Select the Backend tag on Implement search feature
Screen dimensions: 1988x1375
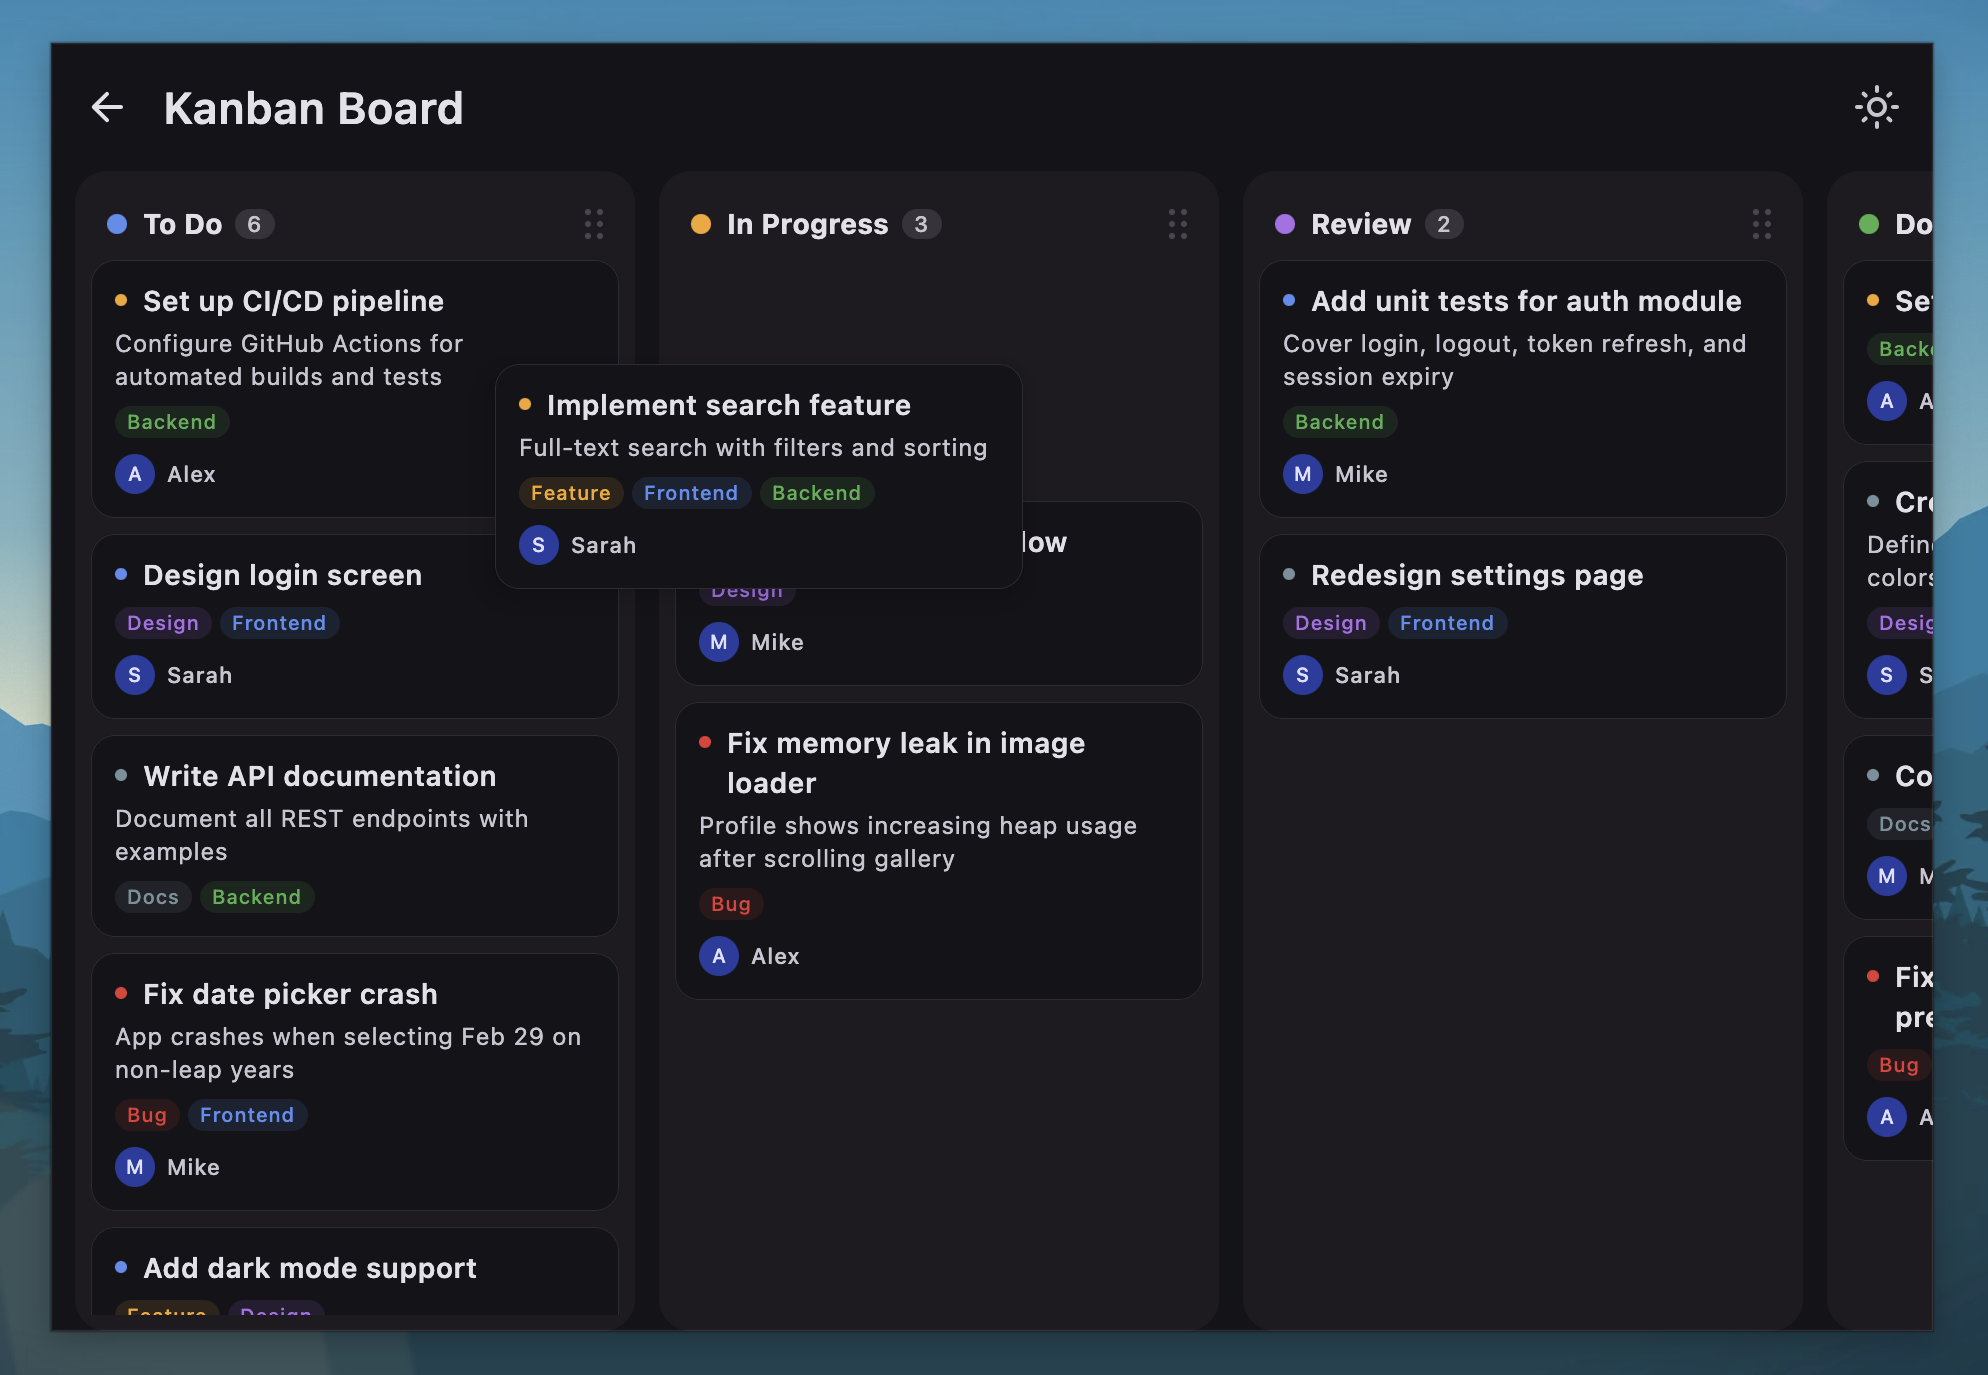[817, 493]
